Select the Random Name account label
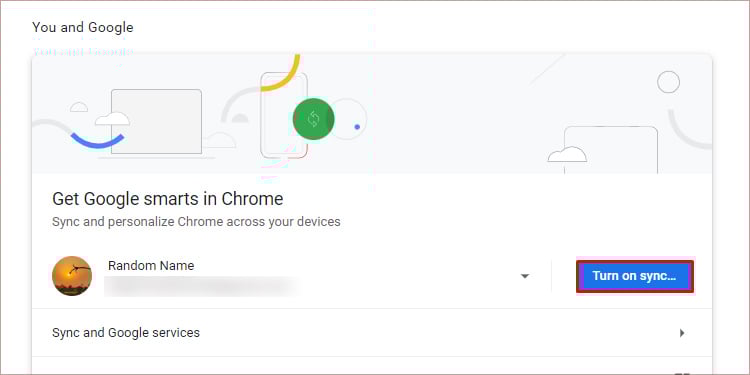 151,265
